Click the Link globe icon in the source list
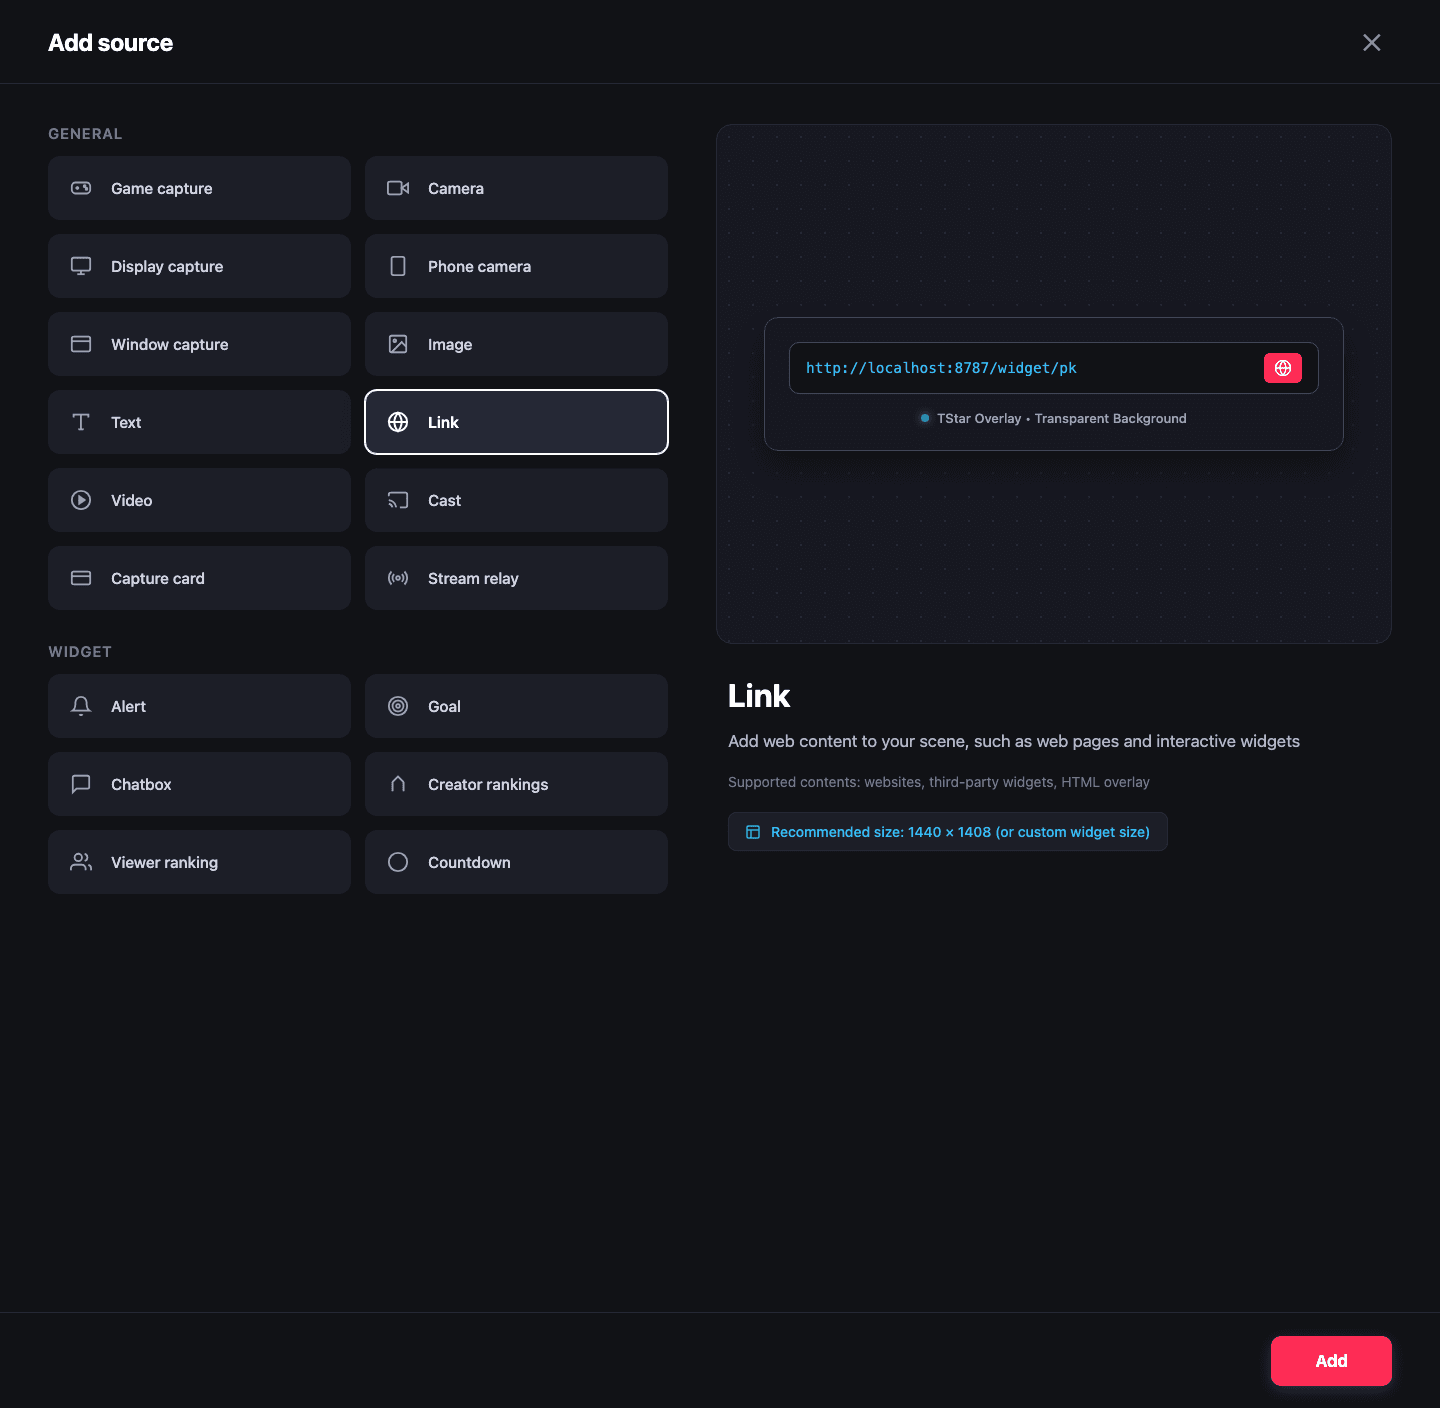1440x1408 pixels. pos(398,422)
